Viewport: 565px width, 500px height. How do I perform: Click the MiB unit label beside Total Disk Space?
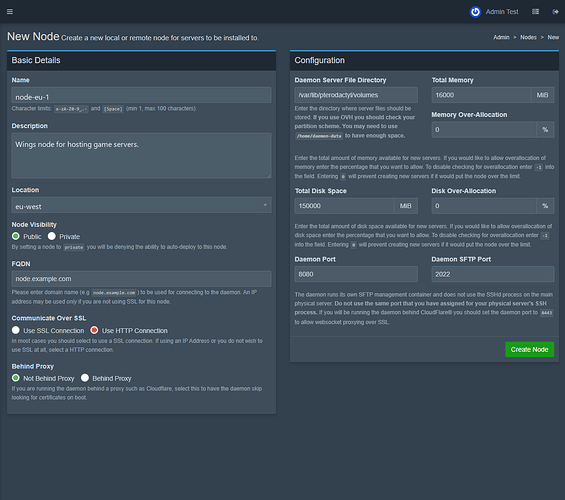406,206
